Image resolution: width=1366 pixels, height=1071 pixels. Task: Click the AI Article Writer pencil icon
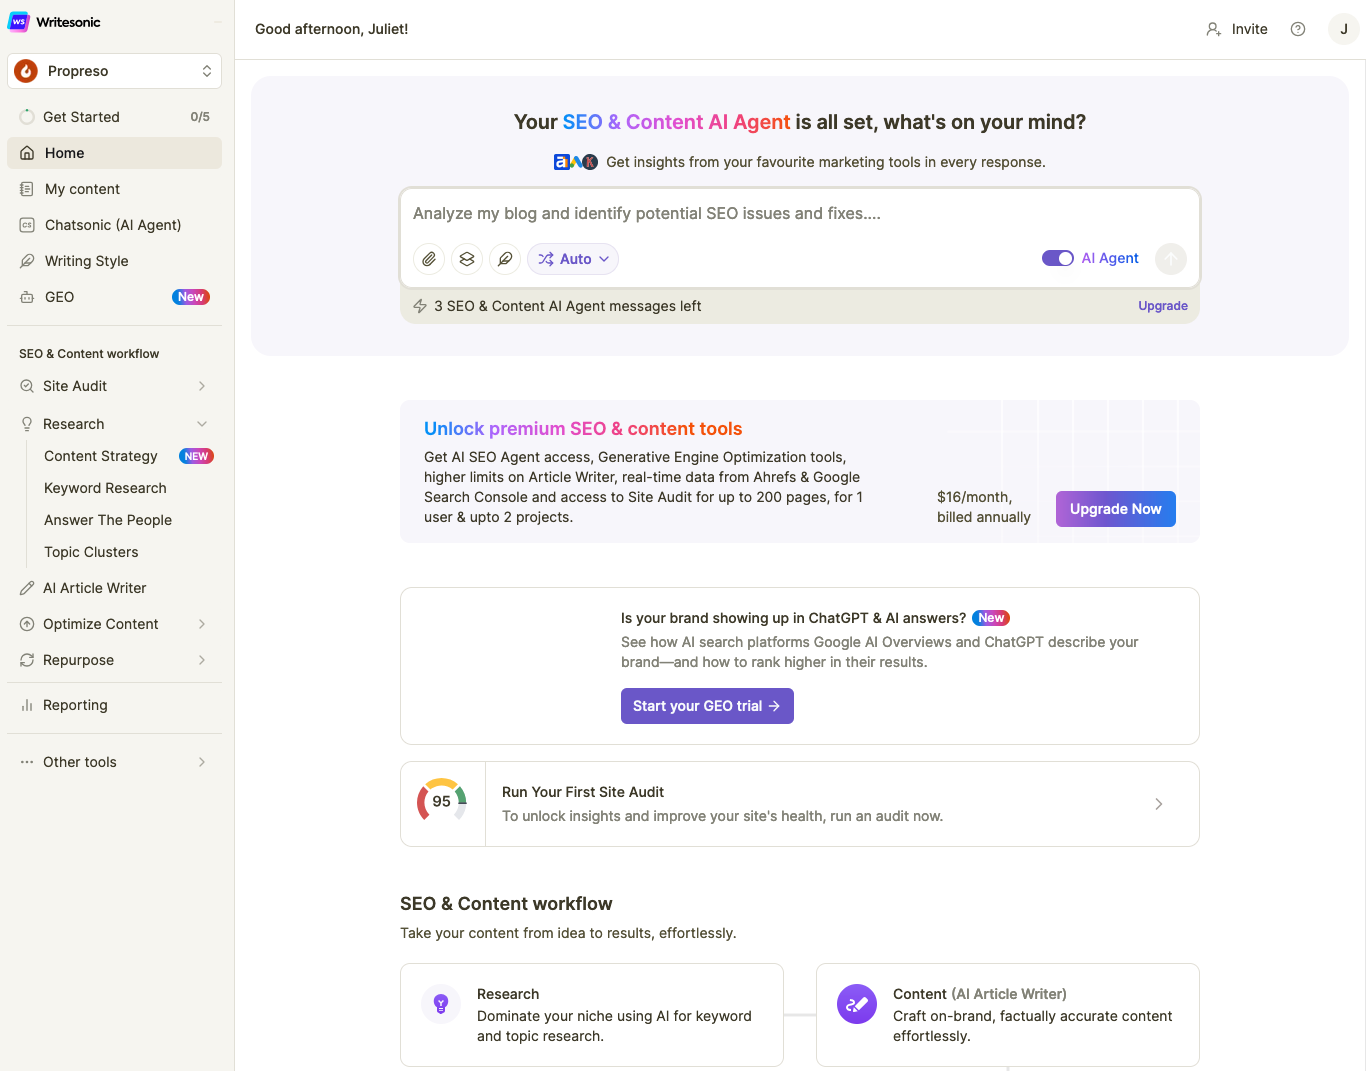click(27, 588)
